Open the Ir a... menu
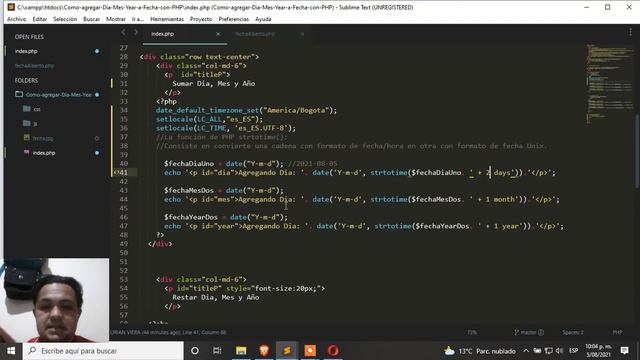The width and height of the screenshot is (640, 360). (x=138, y=19)
